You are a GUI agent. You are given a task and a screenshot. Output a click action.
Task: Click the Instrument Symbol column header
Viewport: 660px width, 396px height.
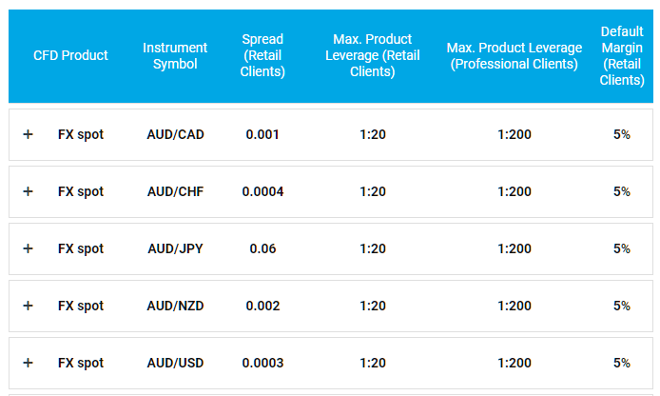point(175,56)
